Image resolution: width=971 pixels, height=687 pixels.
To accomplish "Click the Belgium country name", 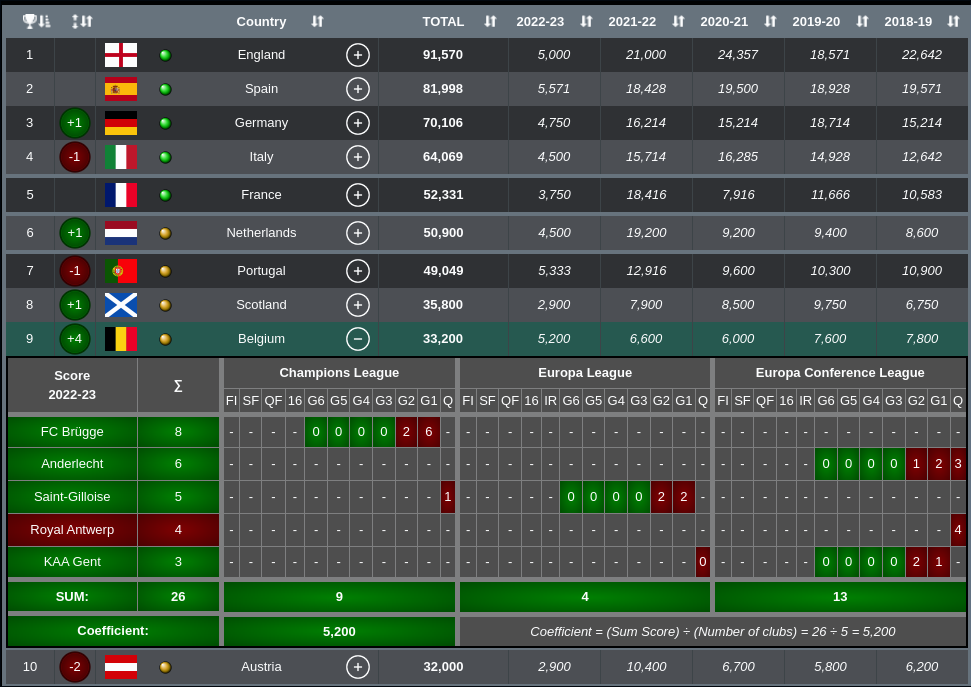I will [261, 339].
